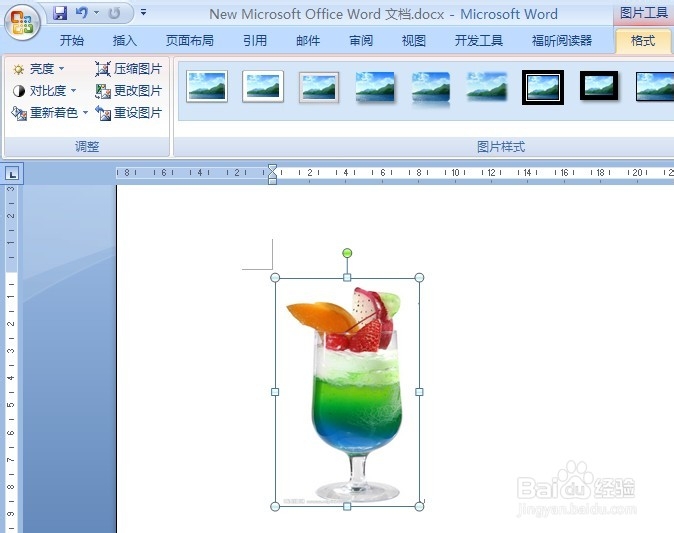This screenshot has height=533, width=674.
Task: Apply the sixth soft edge picture style
Action: [487, 87]
